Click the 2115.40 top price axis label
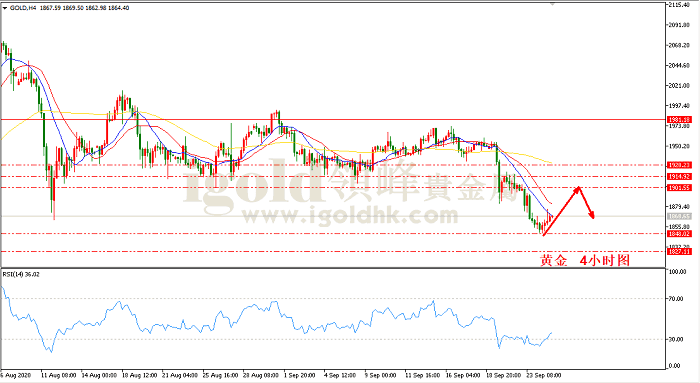This screenshot has height=383, width=700. click(x=679, y=5)
